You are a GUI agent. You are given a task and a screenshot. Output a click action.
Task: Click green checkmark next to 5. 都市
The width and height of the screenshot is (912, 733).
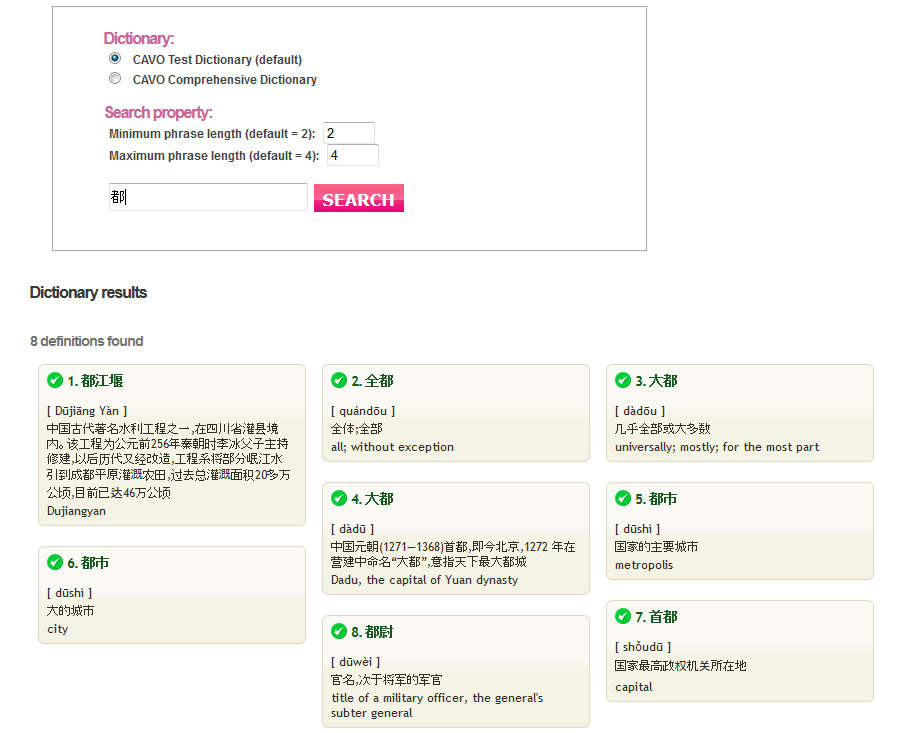623,498
